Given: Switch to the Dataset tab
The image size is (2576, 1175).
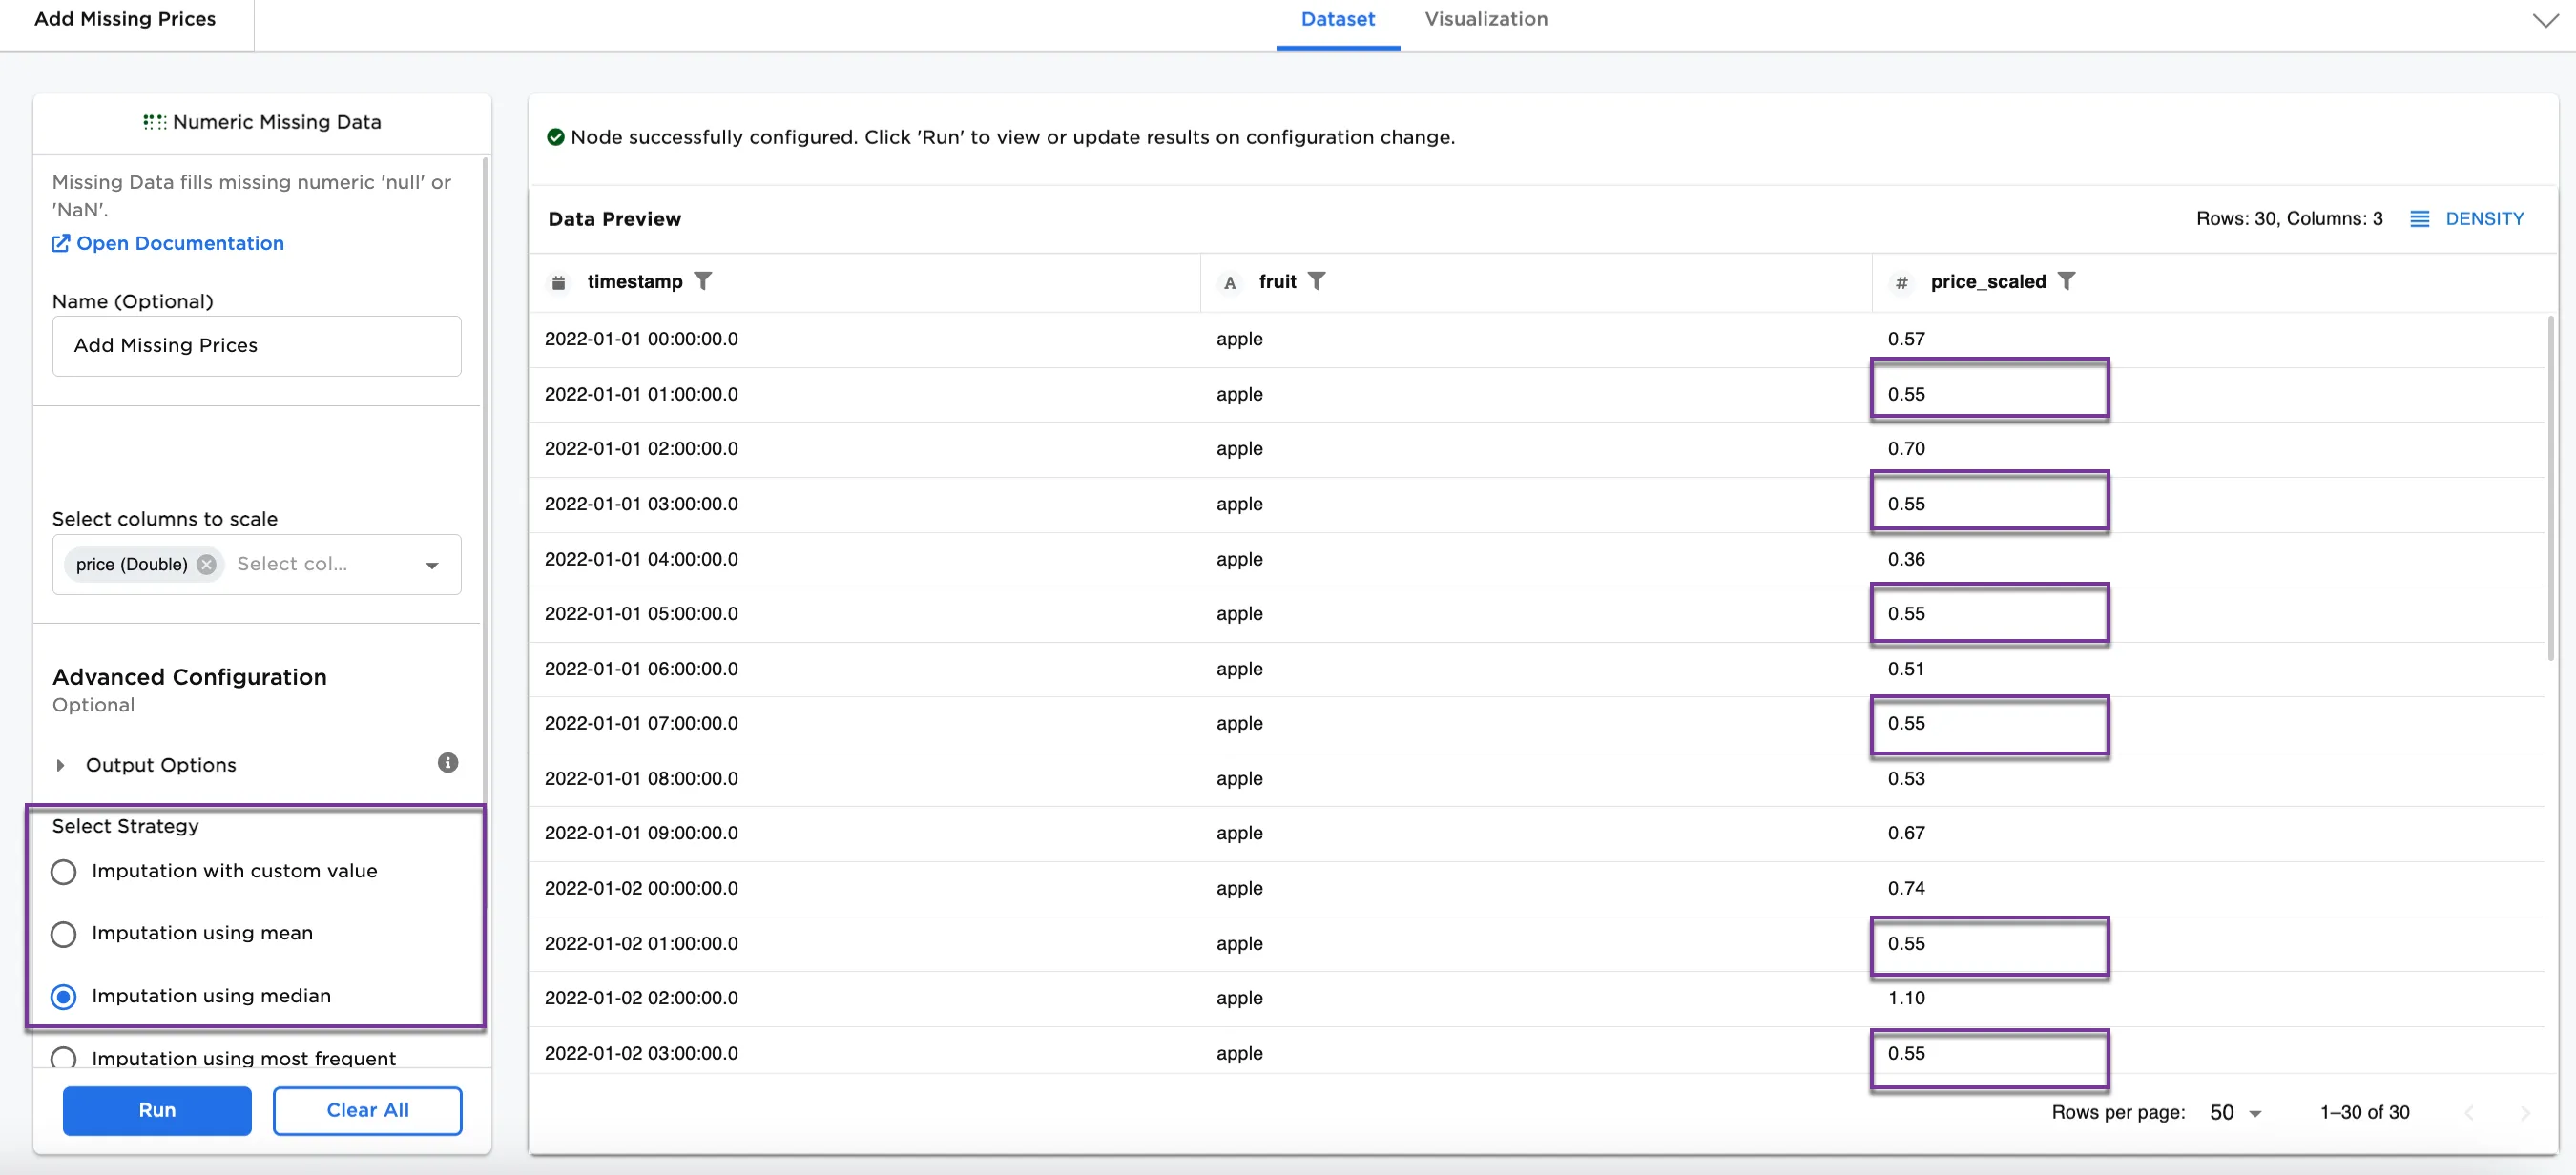Looking at the screenshot, I should coord(1337,19).
